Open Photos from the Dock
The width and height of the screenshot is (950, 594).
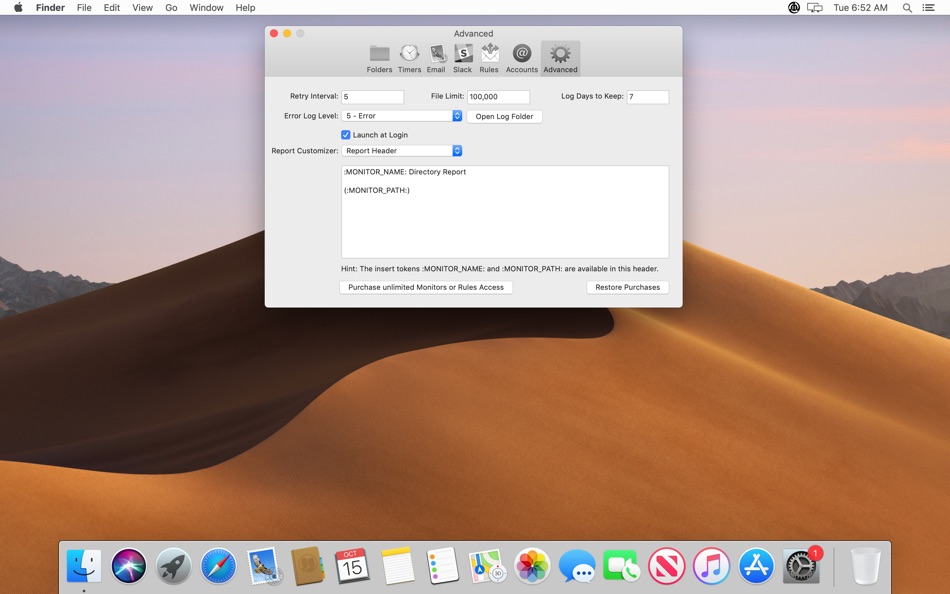point(532,566)
